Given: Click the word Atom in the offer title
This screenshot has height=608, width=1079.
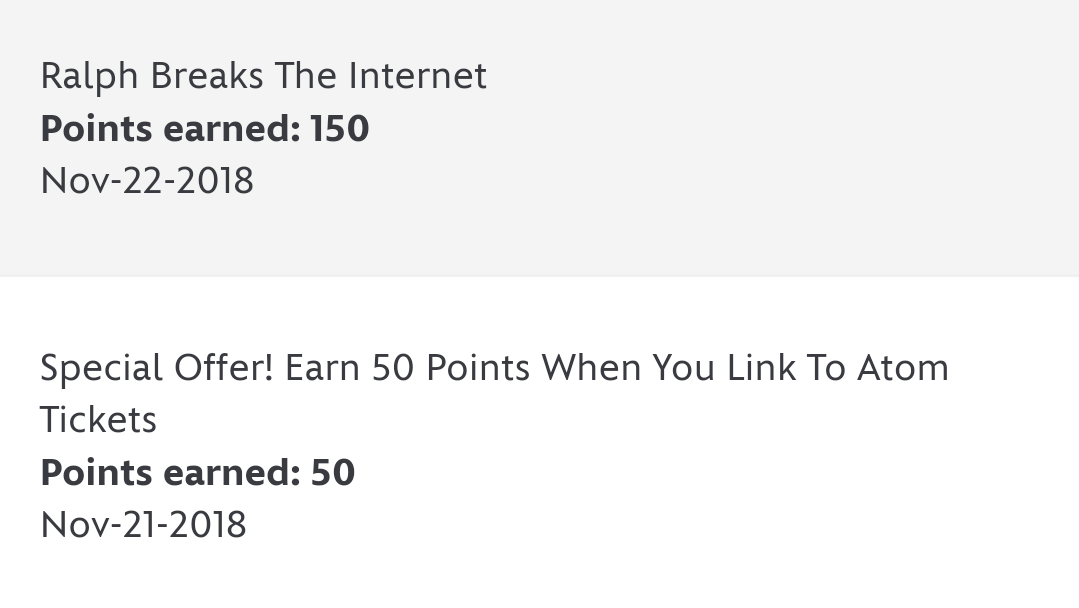Looking at the screenshot, I should 903,368.
